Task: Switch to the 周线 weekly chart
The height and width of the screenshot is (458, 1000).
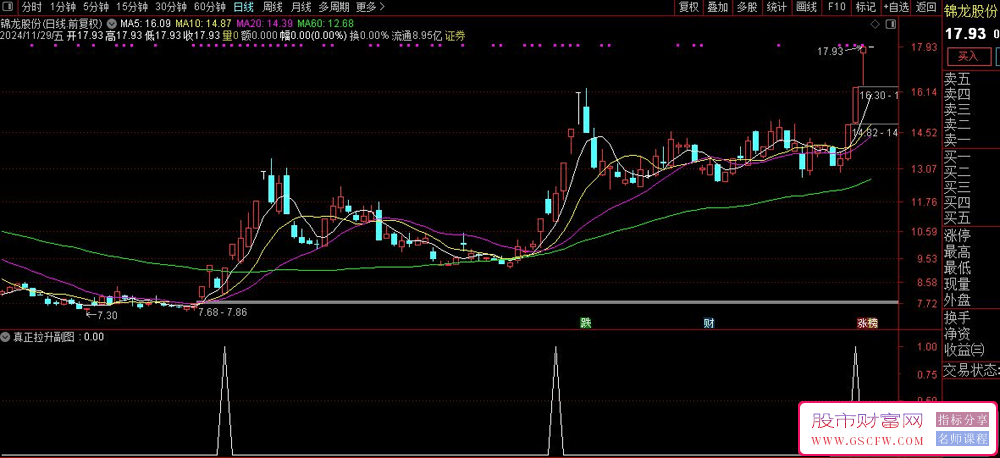Action: (272, 8)
